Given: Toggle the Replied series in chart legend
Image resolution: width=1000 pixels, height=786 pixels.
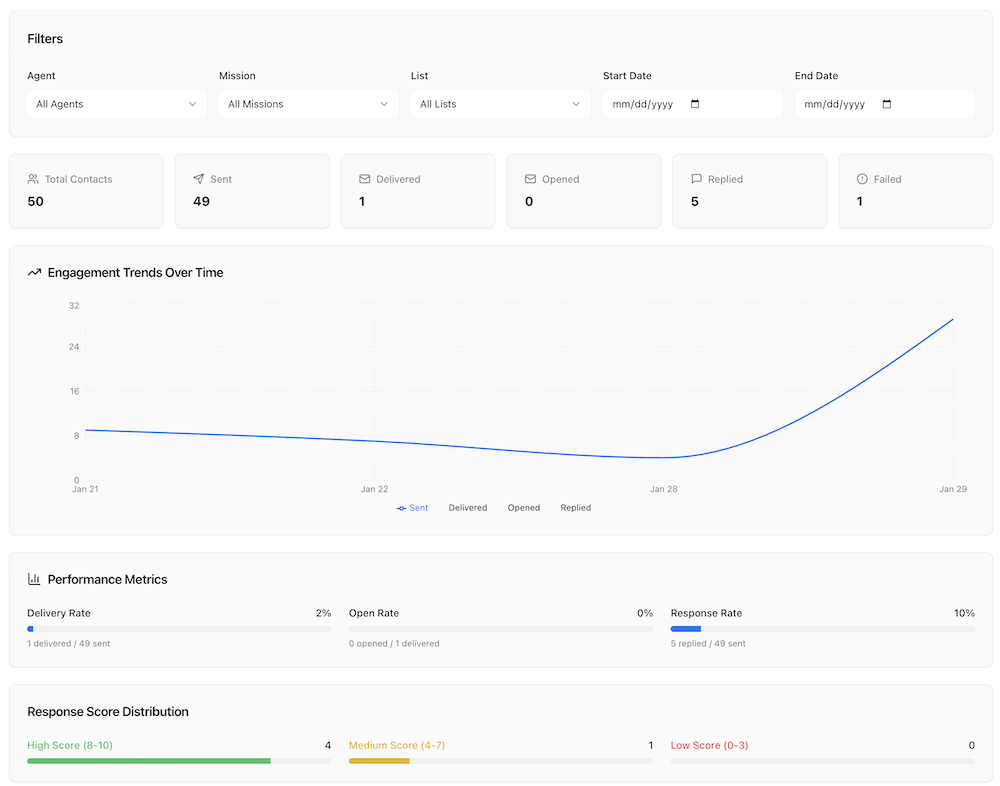Looking at the screenshot, I should click(x=575, y=508).
